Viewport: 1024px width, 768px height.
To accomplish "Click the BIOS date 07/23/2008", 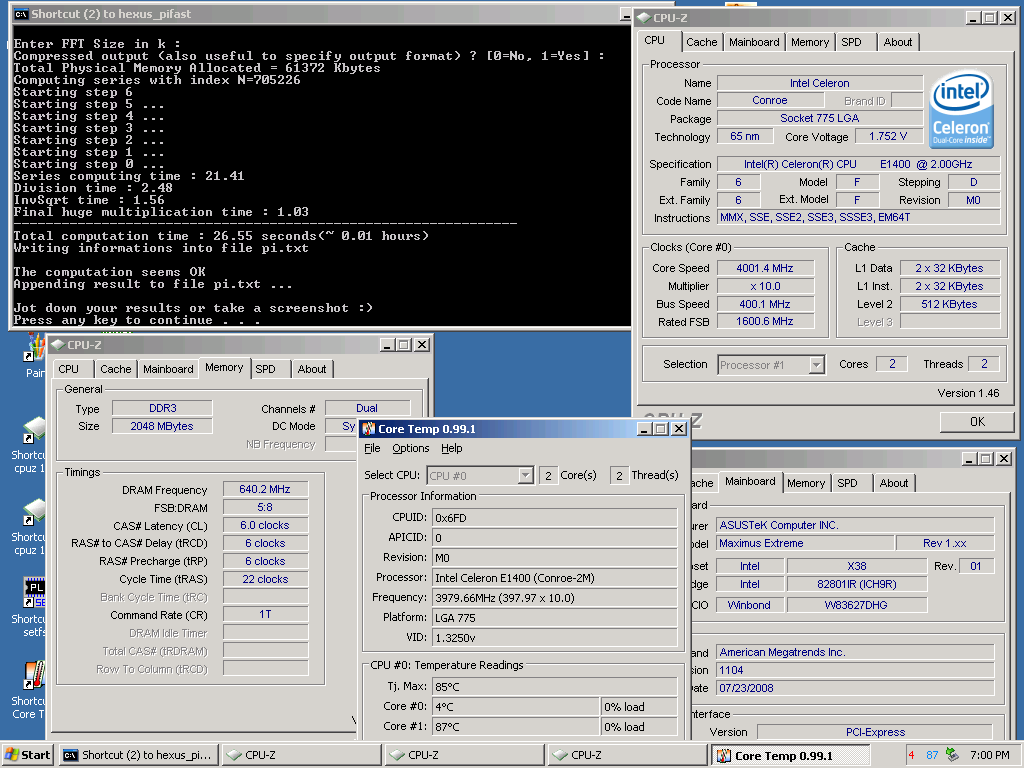I will pos(855,688).
